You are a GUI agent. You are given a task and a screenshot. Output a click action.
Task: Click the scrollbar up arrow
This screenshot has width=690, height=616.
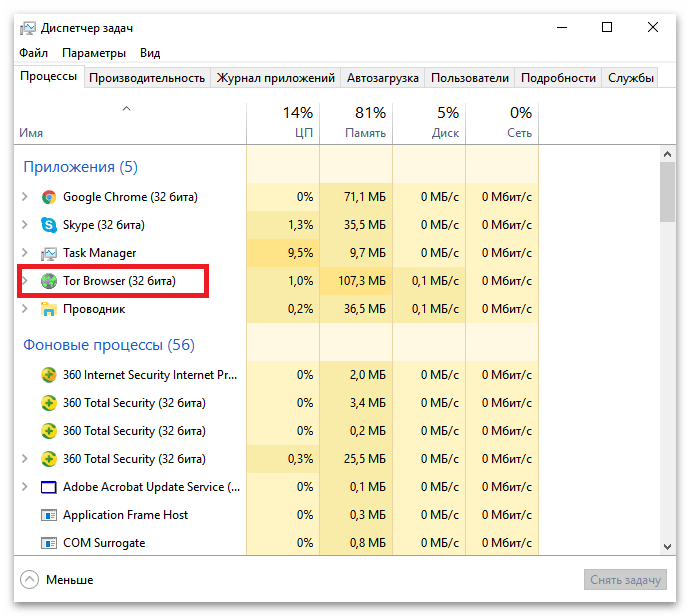(x=668, y=154)
